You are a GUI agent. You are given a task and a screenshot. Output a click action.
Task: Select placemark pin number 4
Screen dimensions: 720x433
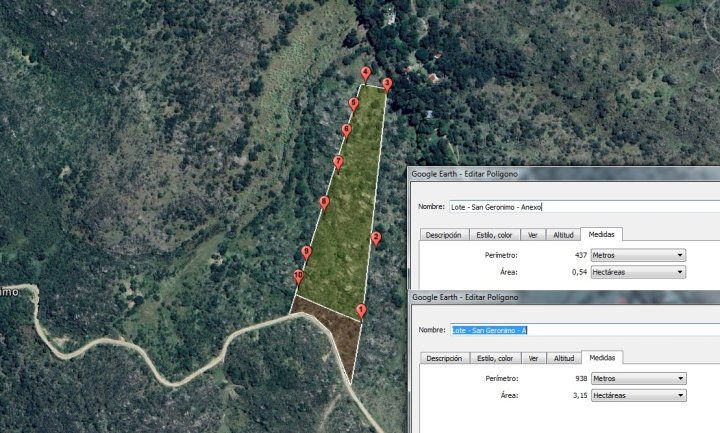[x=366, y=73]
